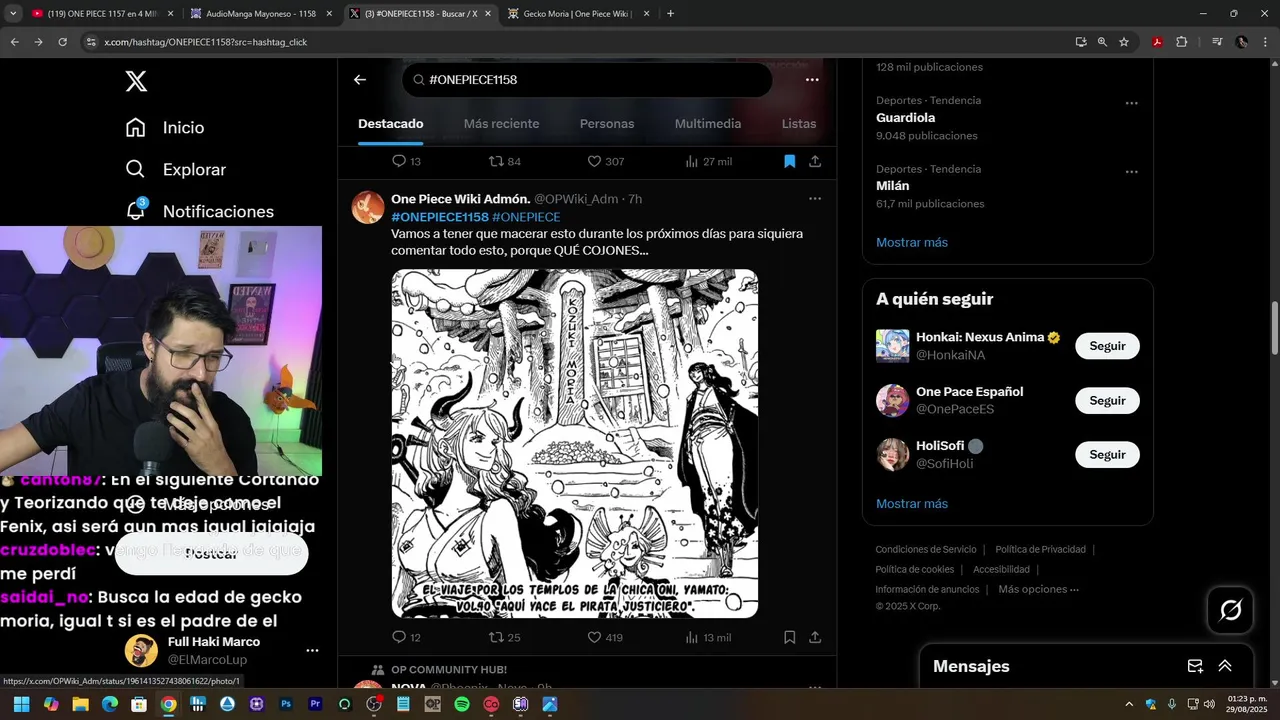
Task: Open Photoshop from the taskbar
Action: [x=286, y=704]
